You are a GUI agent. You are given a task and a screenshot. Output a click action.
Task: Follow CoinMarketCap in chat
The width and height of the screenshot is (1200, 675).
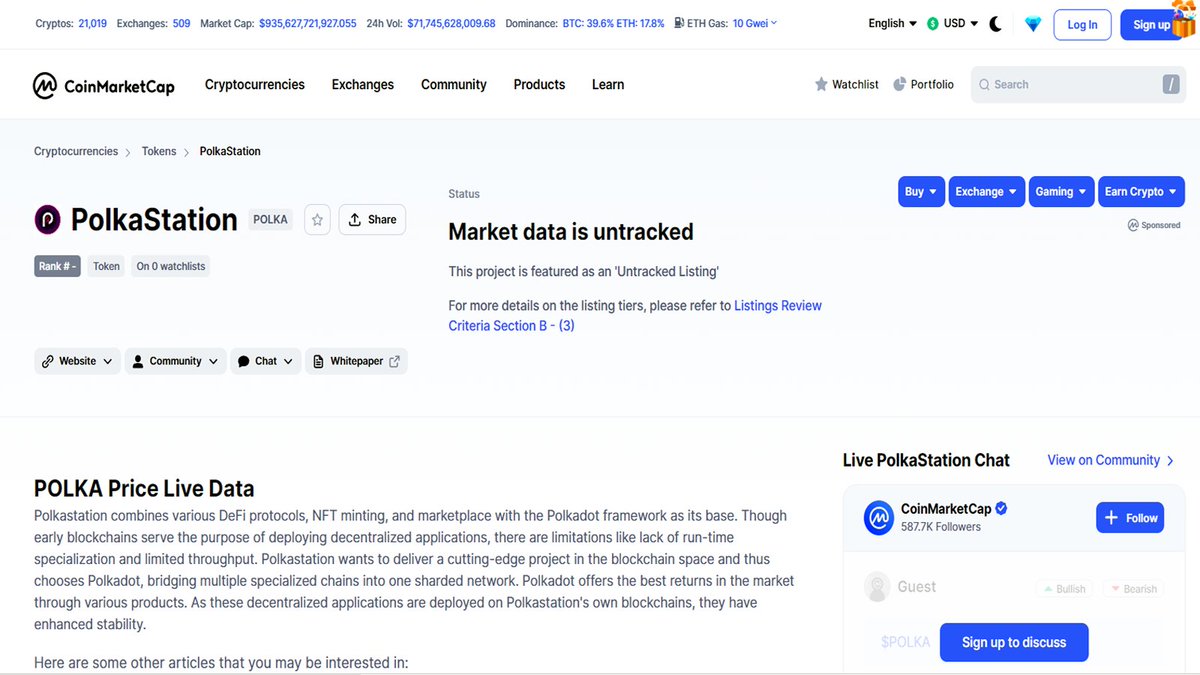pos(1130,518)
